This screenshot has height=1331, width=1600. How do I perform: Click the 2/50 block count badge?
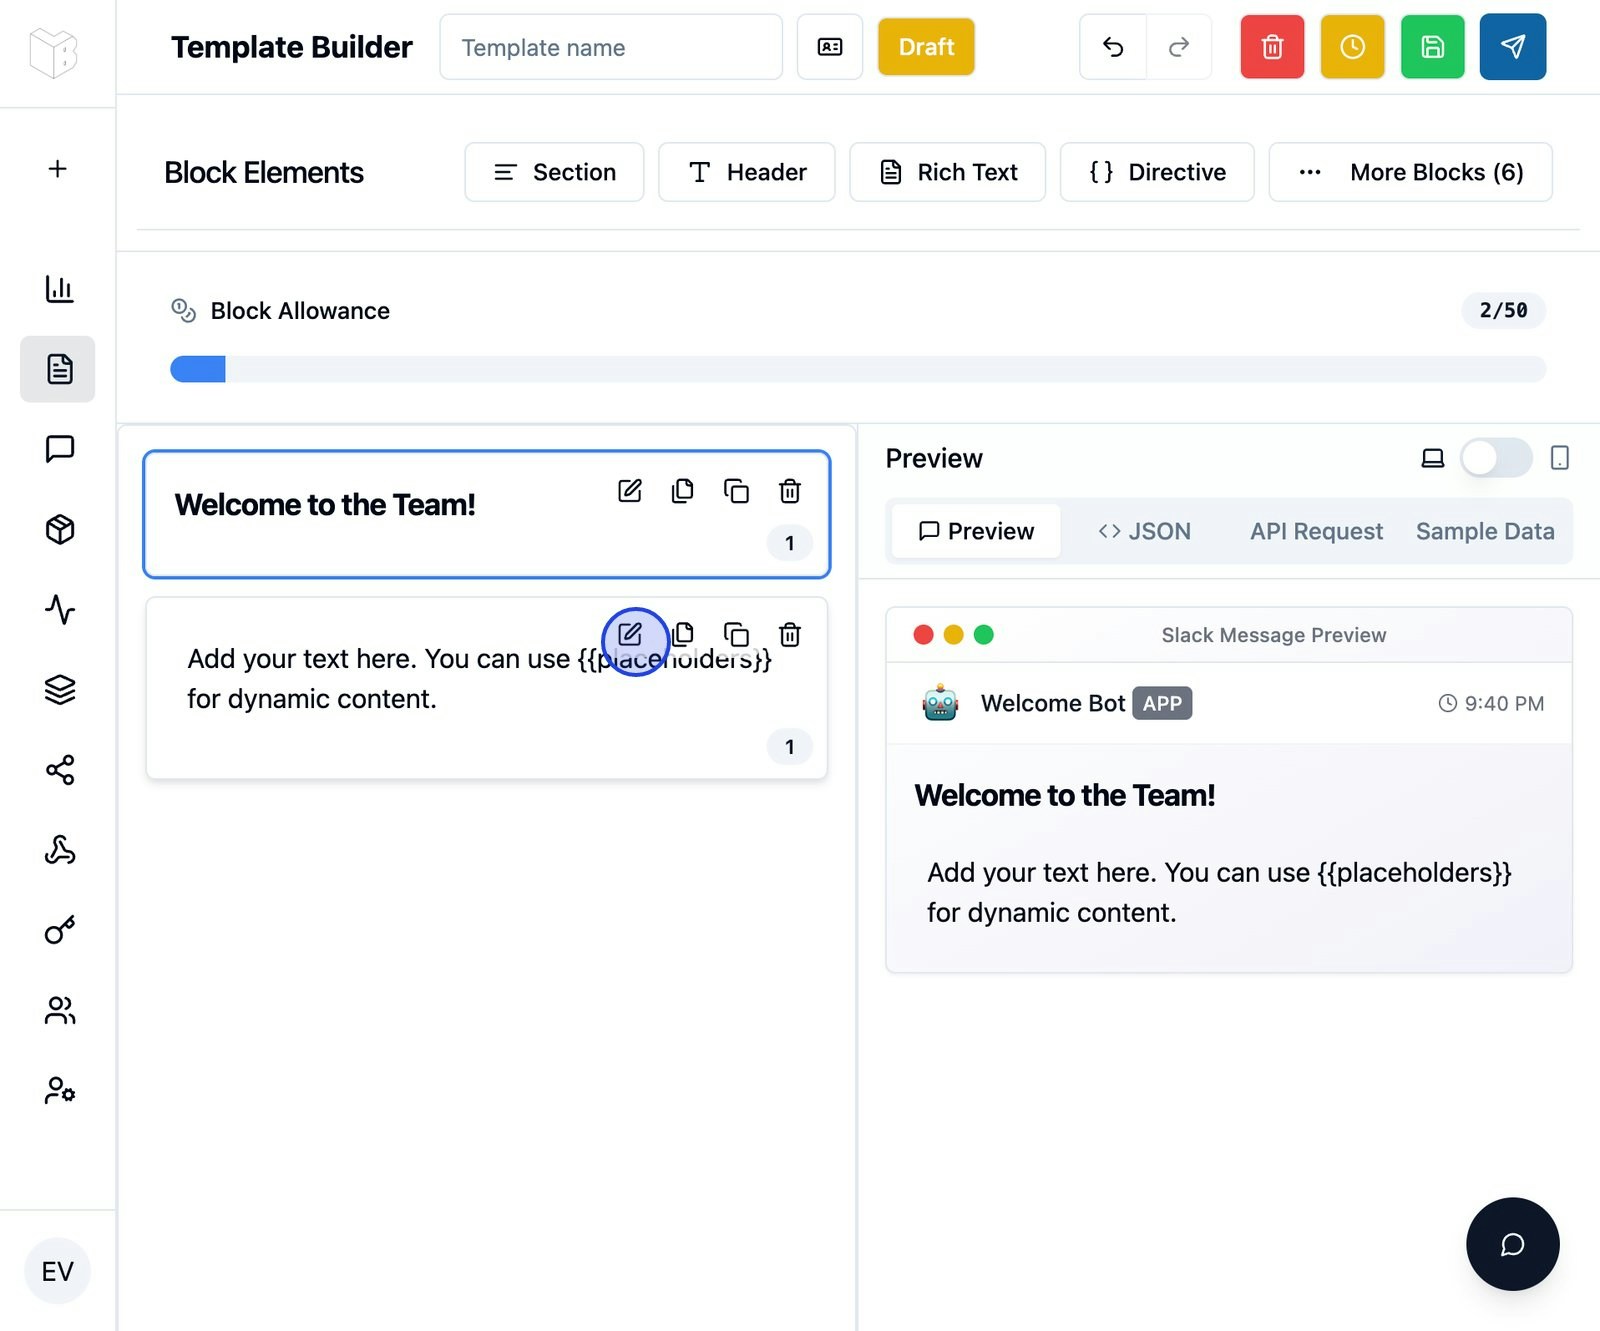(x=1503, y=310)
